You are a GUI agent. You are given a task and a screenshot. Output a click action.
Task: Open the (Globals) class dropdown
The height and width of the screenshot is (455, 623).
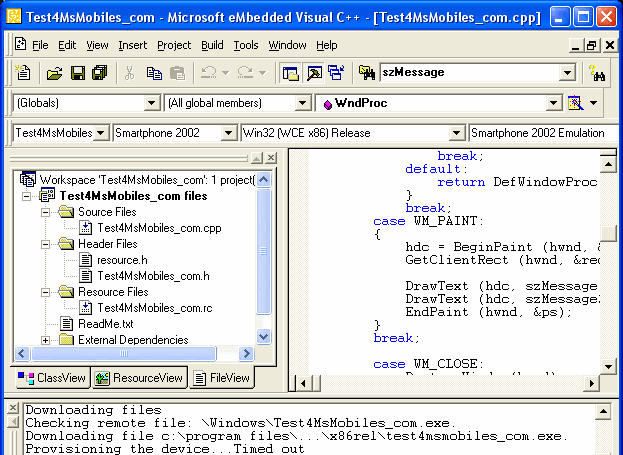point(152,103)
